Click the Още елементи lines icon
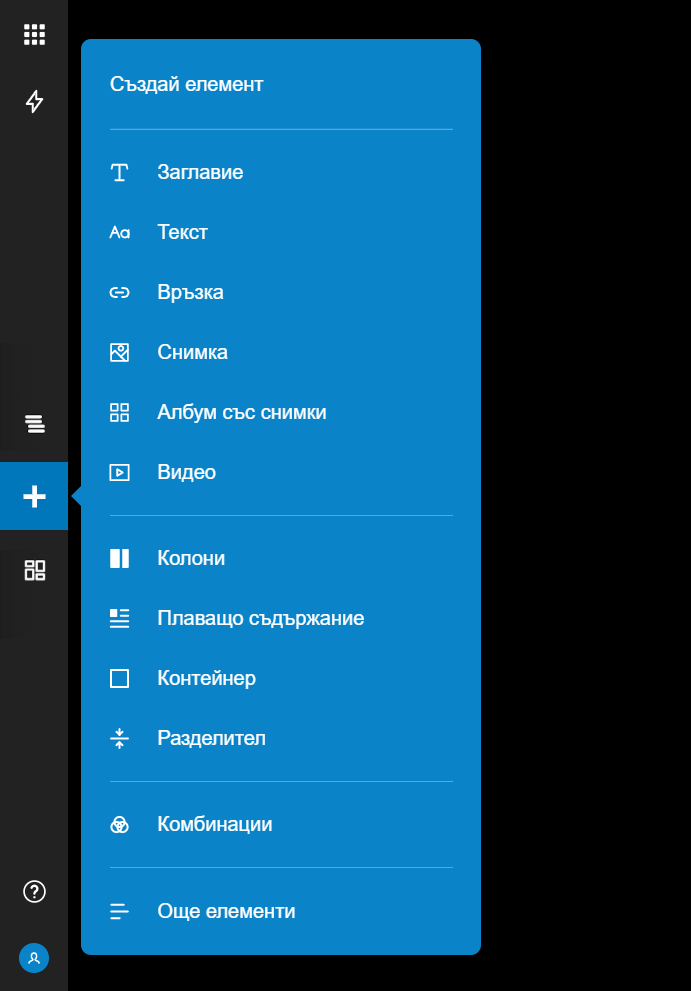Screen dimensions: 691x991 [x=119, y=911]
